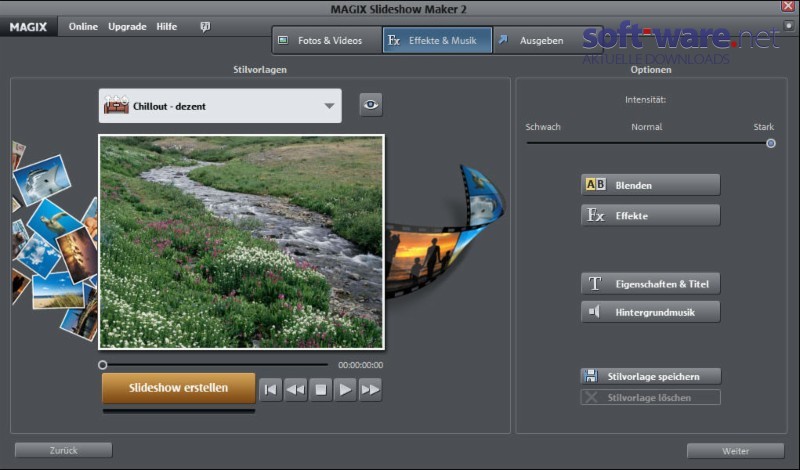
Task: Jump to start with the skip-to-beginning control
Action: point(270,389)
